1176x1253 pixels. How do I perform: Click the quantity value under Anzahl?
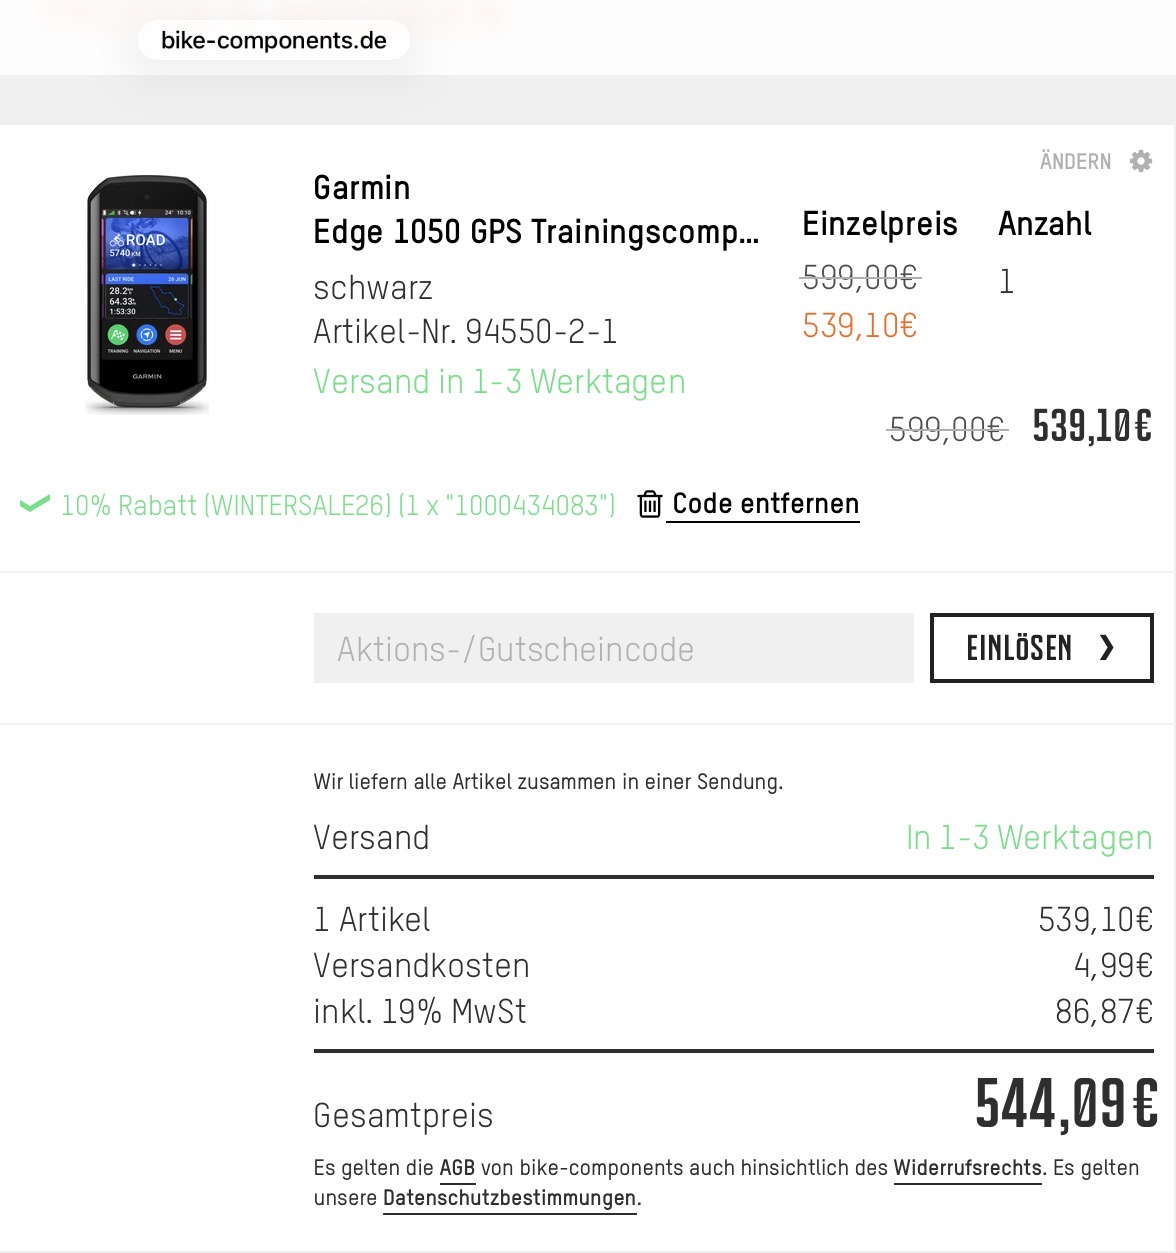tap(1007, 282)
